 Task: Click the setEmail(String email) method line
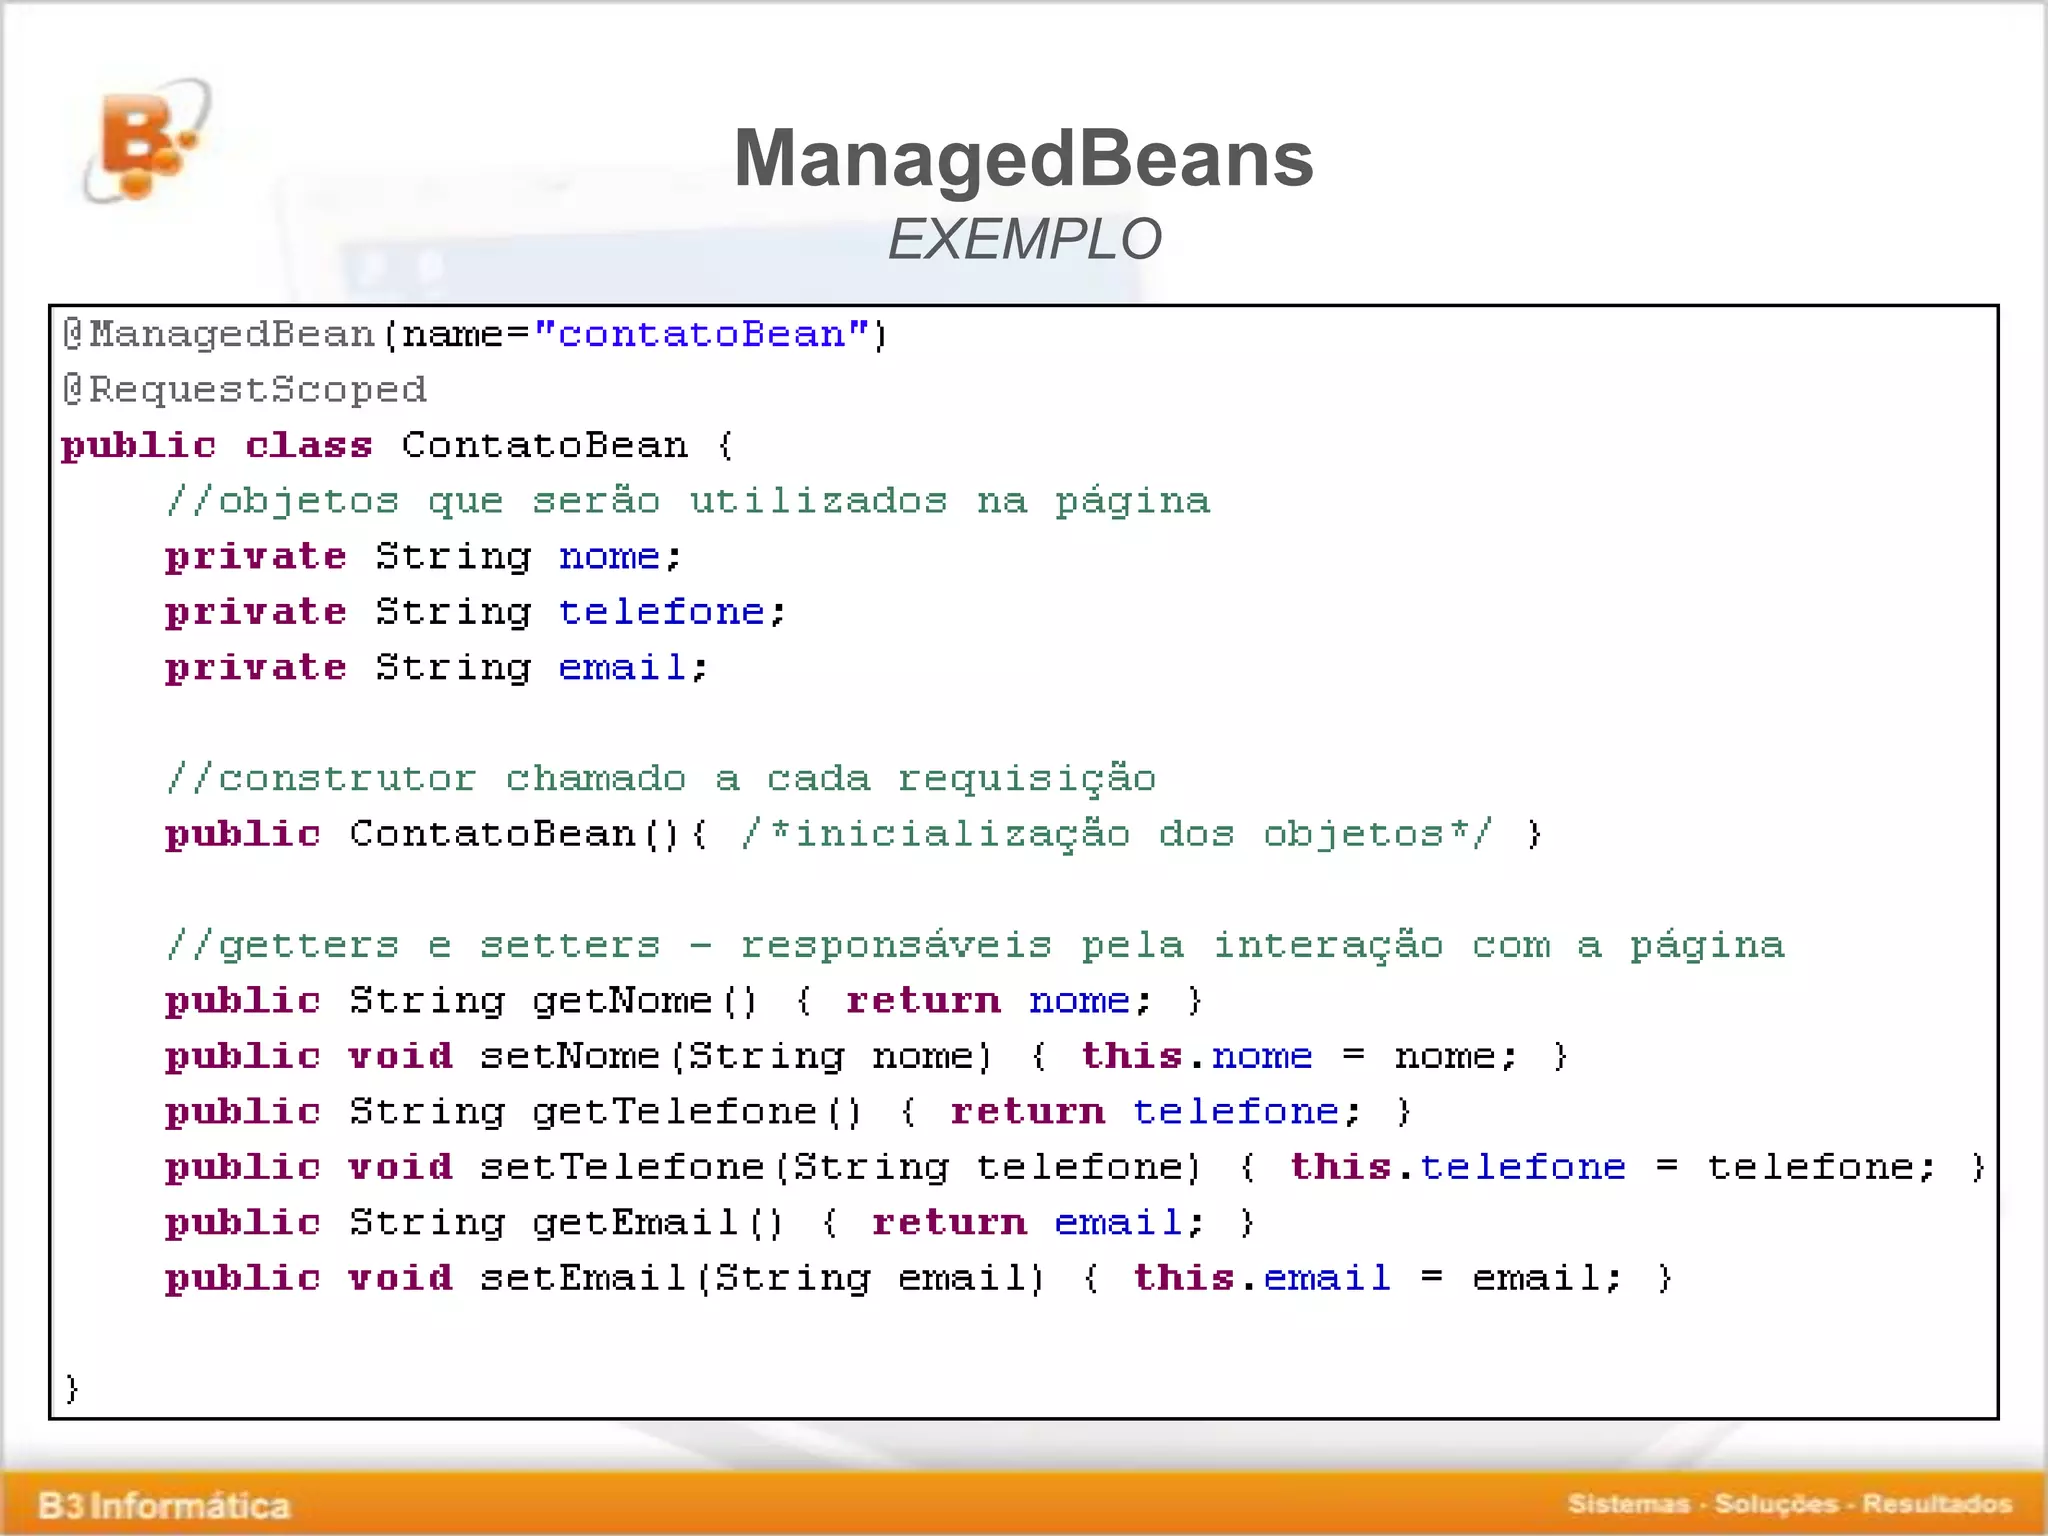pyautogui.click(x=919, y=1278)
